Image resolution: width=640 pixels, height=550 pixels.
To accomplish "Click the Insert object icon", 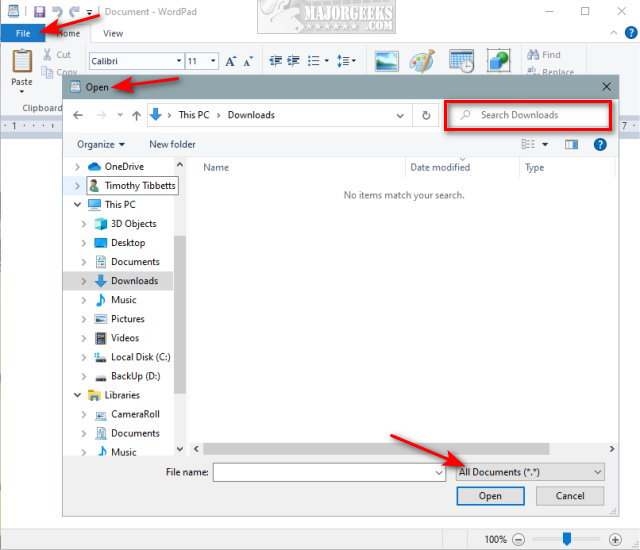I will coord(498,61).
